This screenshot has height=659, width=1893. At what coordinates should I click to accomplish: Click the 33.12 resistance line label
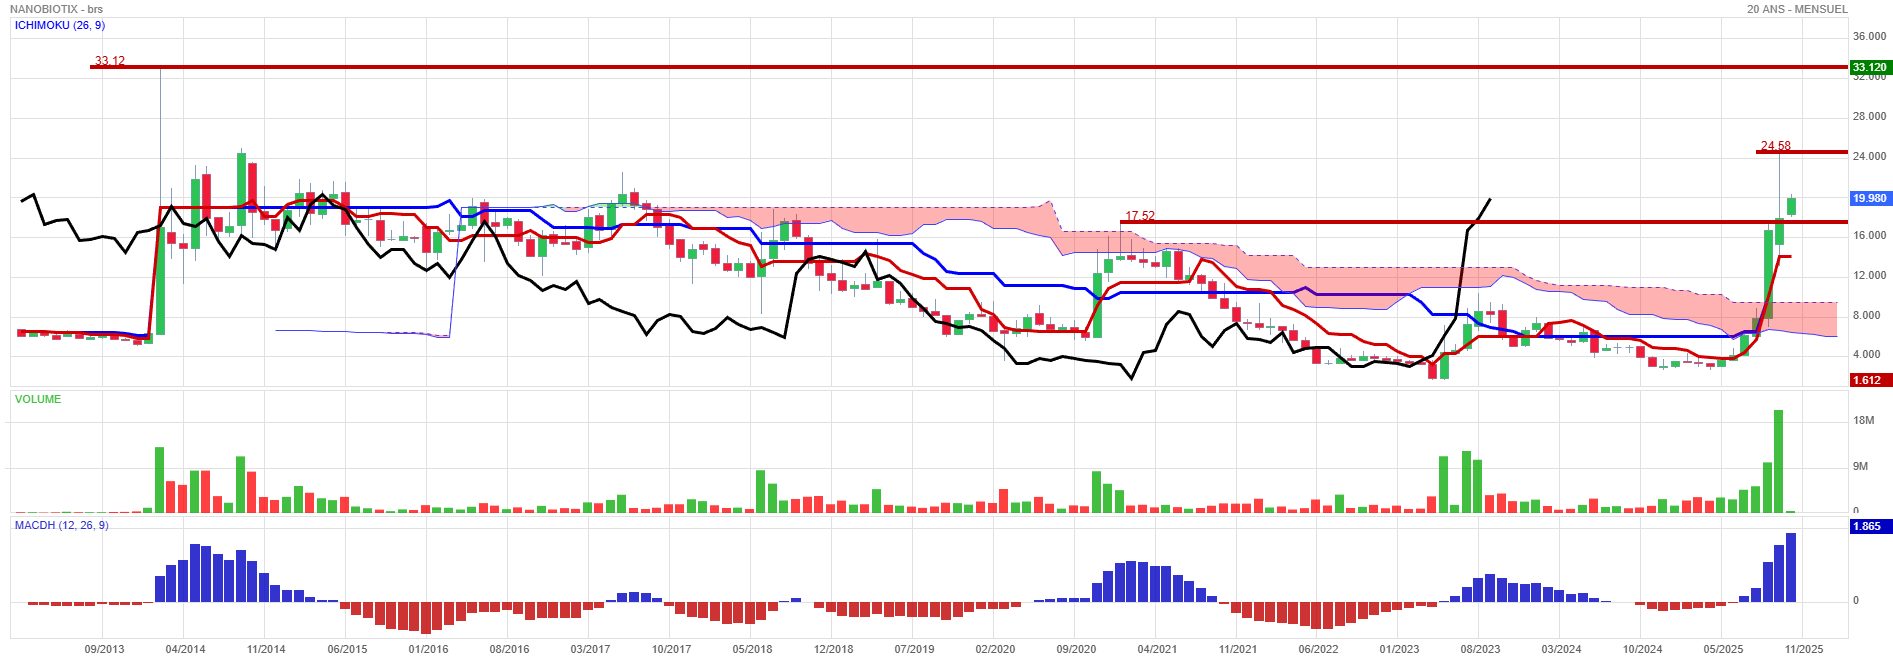110,61
